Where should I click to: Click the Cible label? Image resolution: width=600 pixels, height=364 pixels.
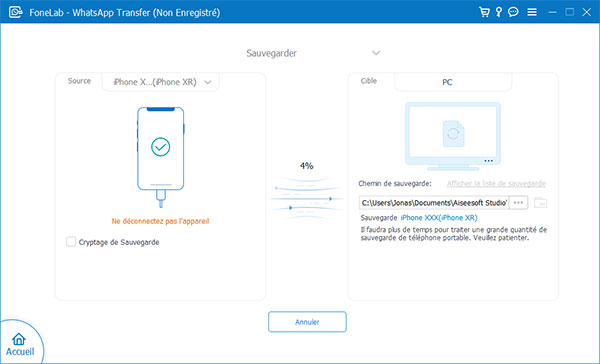click(369, 81)
